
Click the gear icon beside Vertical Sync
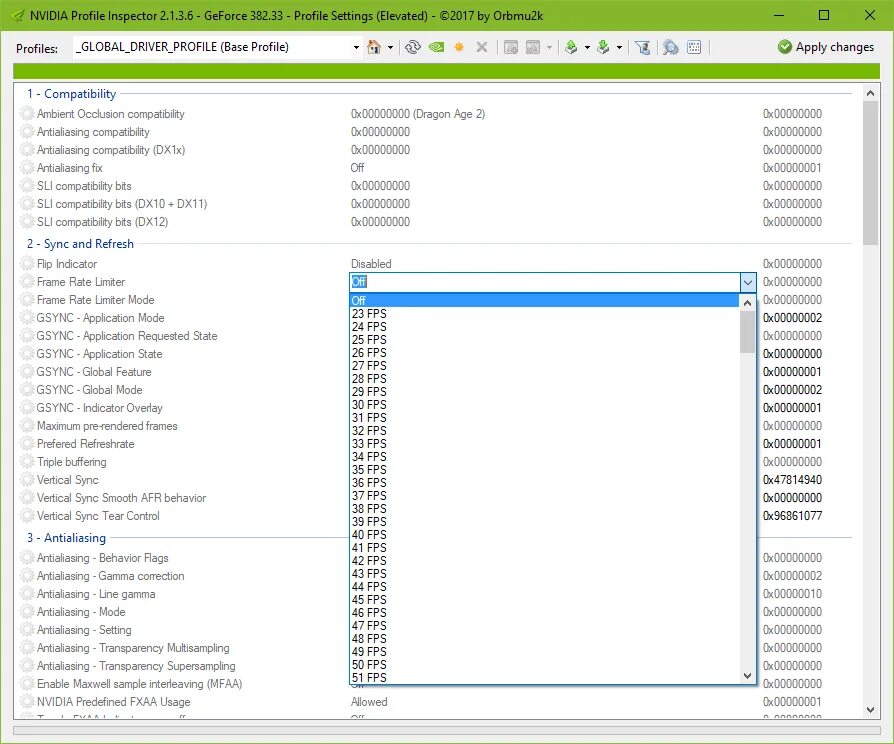(x=27, y=480)
